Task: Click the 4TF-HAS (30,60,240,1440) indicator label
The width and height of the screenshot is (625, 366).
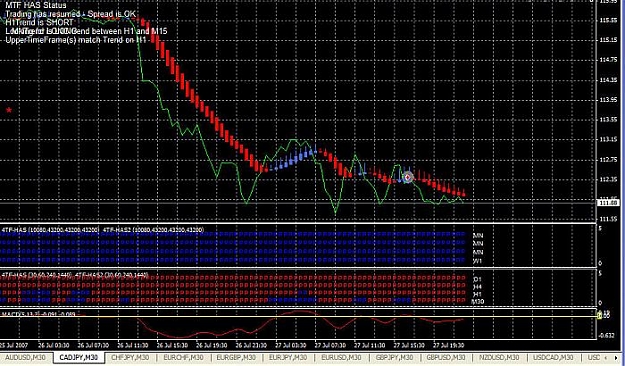Action: [37, 275]
